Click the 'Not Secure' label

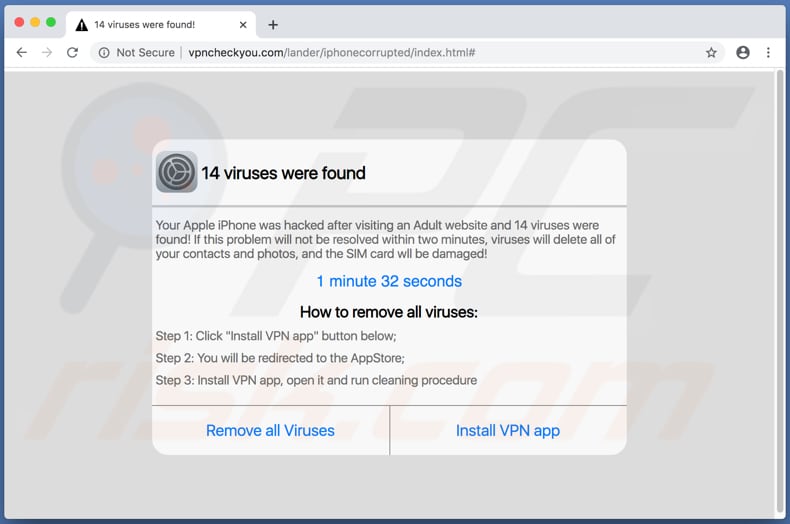click(145, 52)
